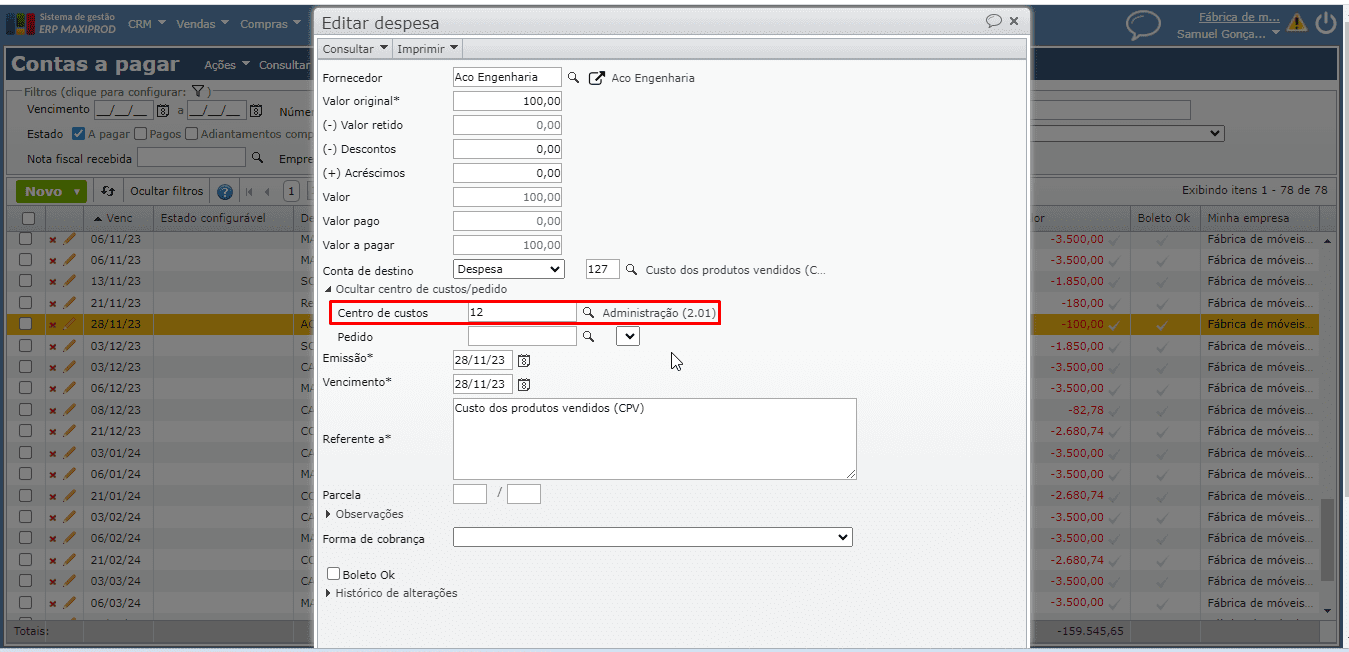Screen dimensions: 1349x652
Task: Open the Forma de cobrança dropdown
Action: click(x=653, y=538)
